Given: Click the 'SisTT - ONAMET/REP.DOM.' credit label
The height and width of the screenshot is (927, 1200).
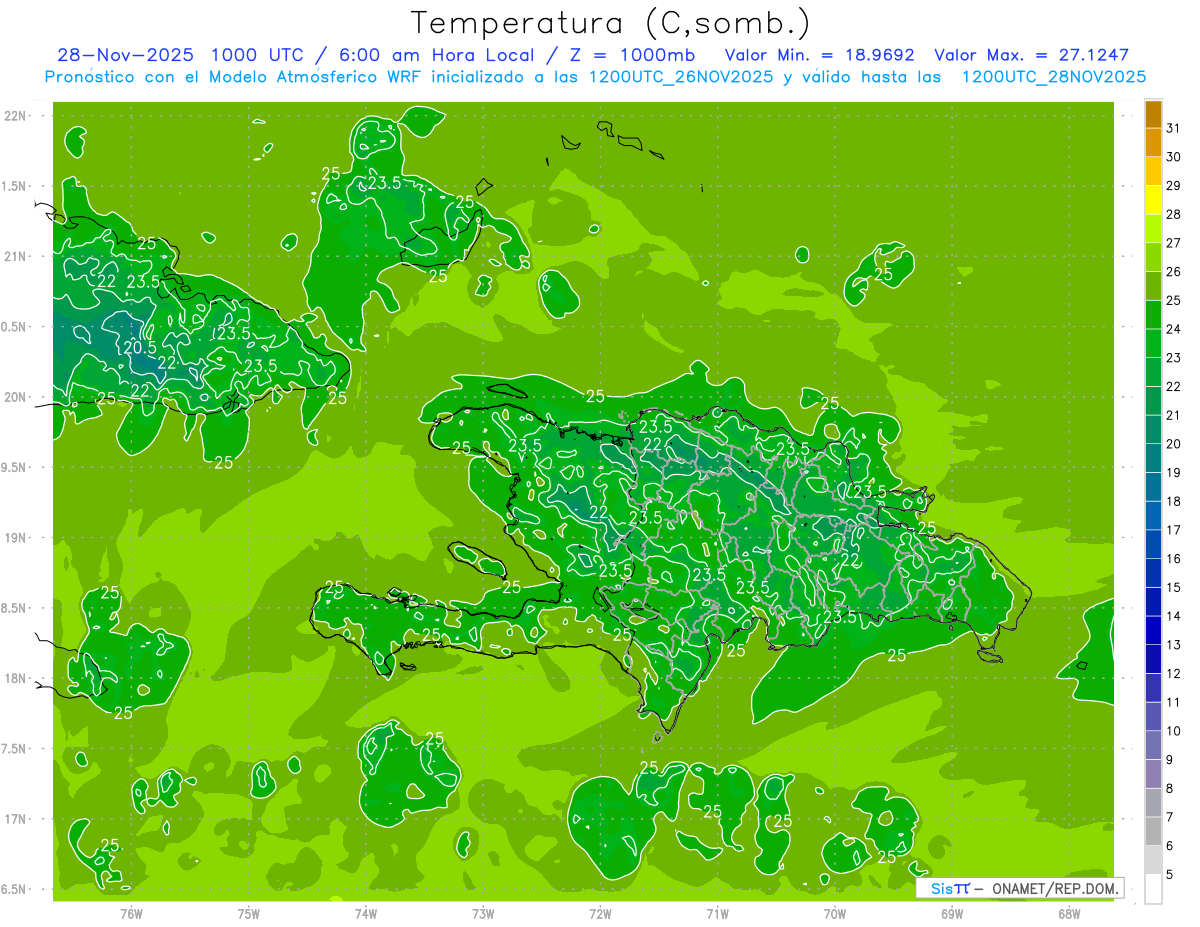Looking at the screenshot, I should (1020, 888).
